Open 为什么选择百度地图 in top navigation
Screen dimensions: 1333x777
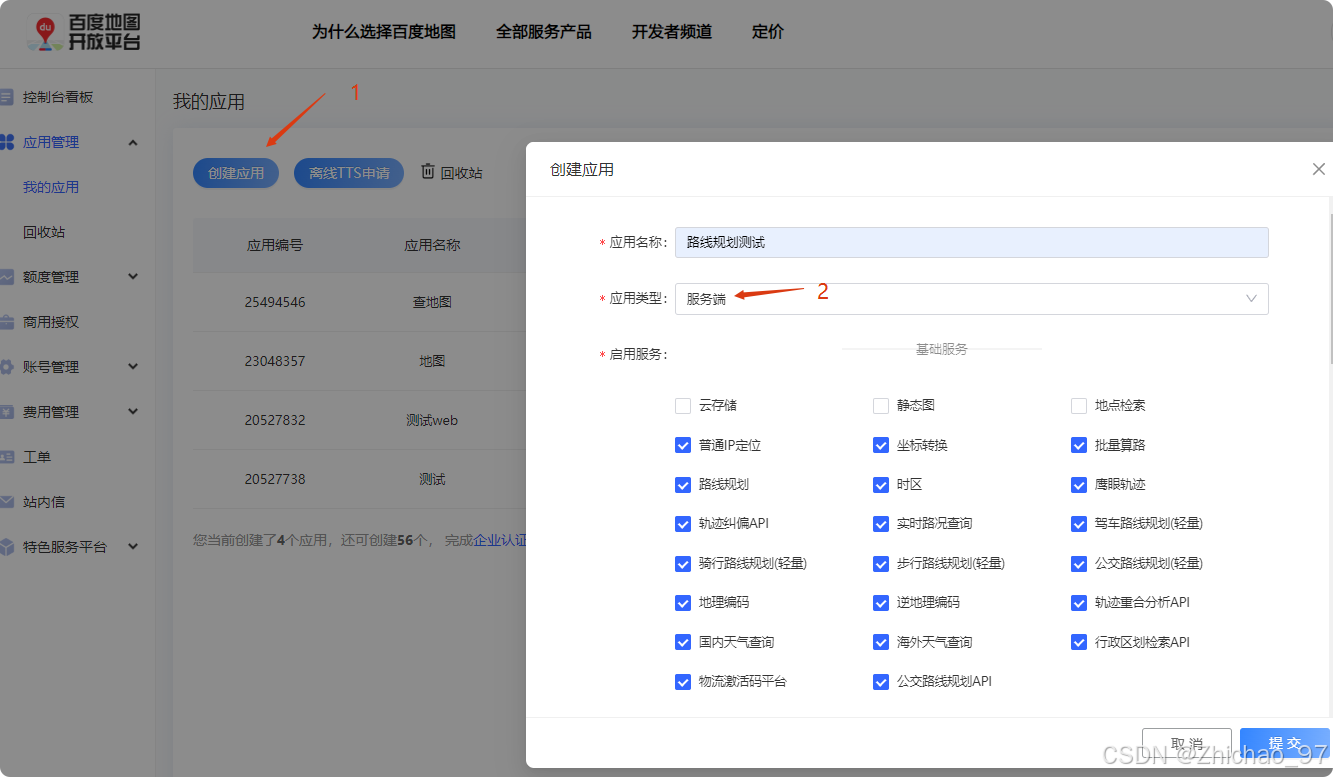384,32
